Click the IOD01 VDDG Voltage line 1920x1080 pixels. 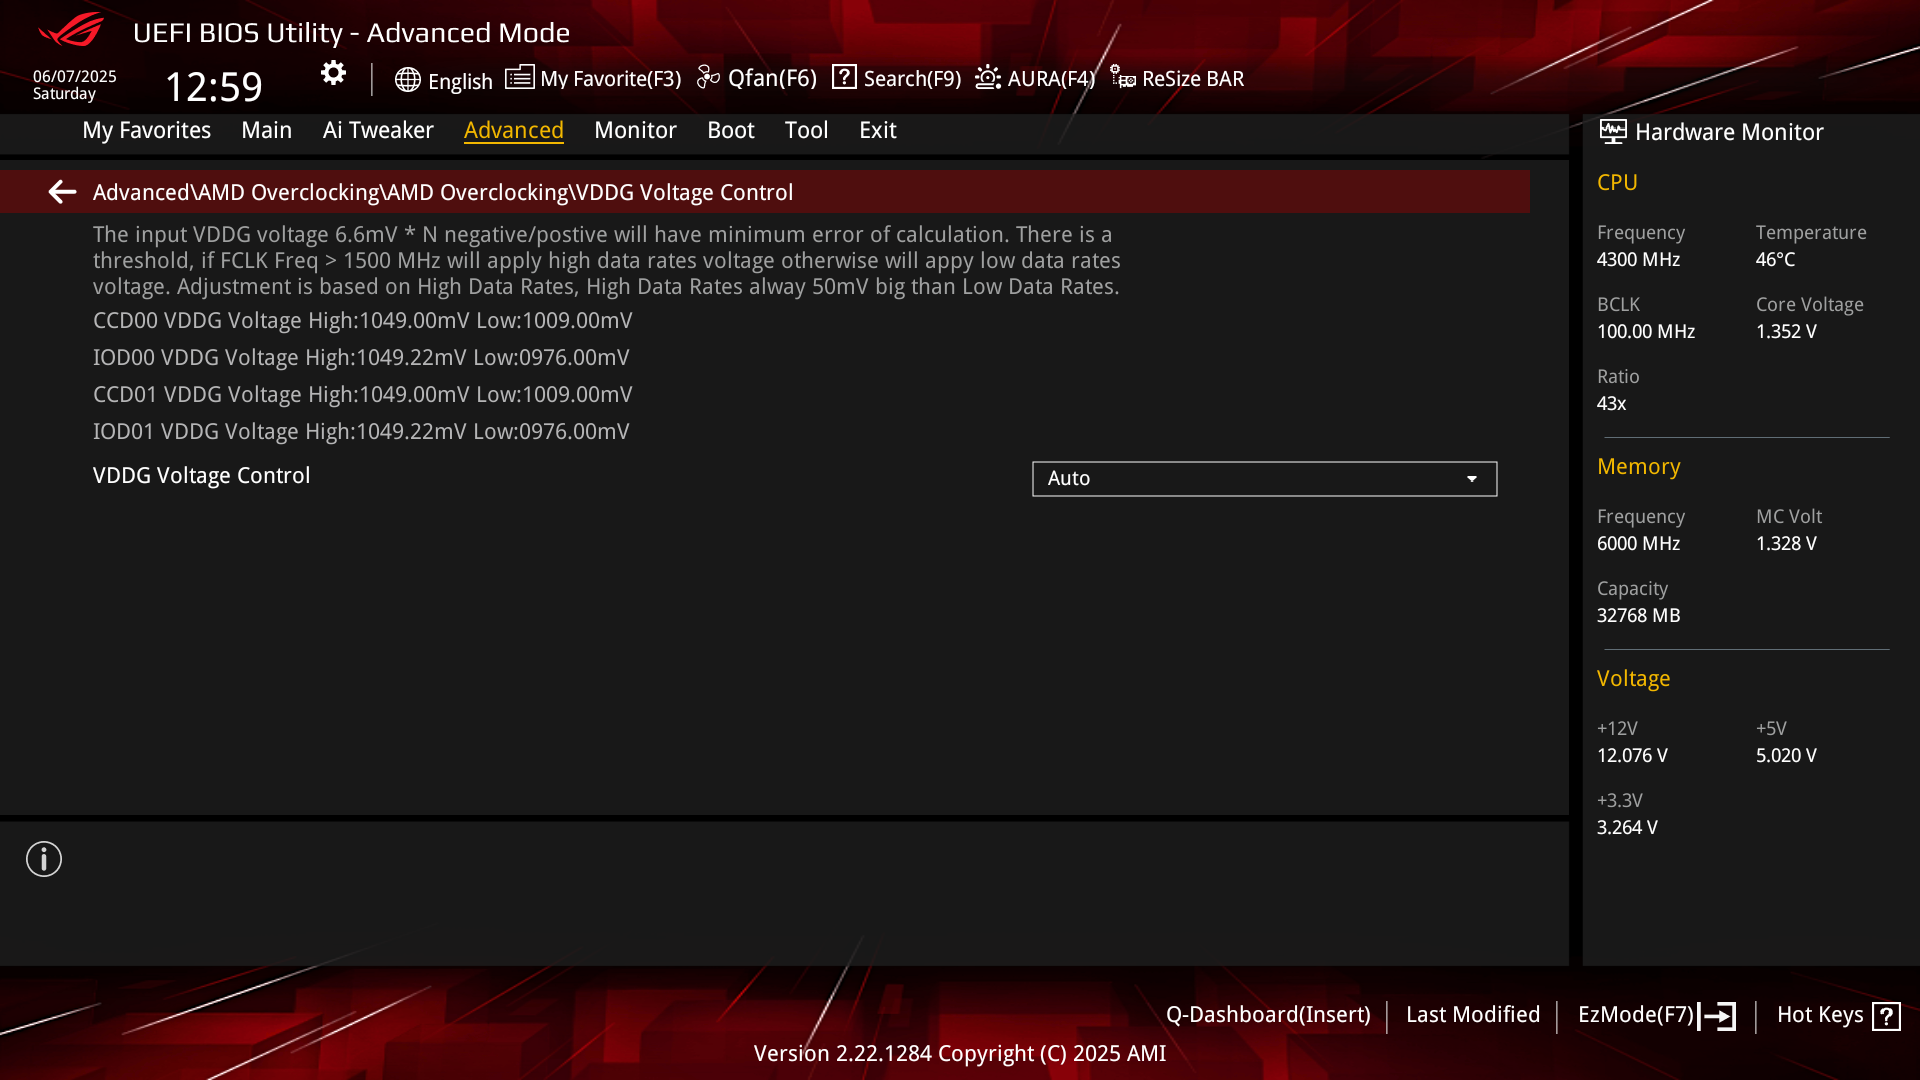point(361,432)
